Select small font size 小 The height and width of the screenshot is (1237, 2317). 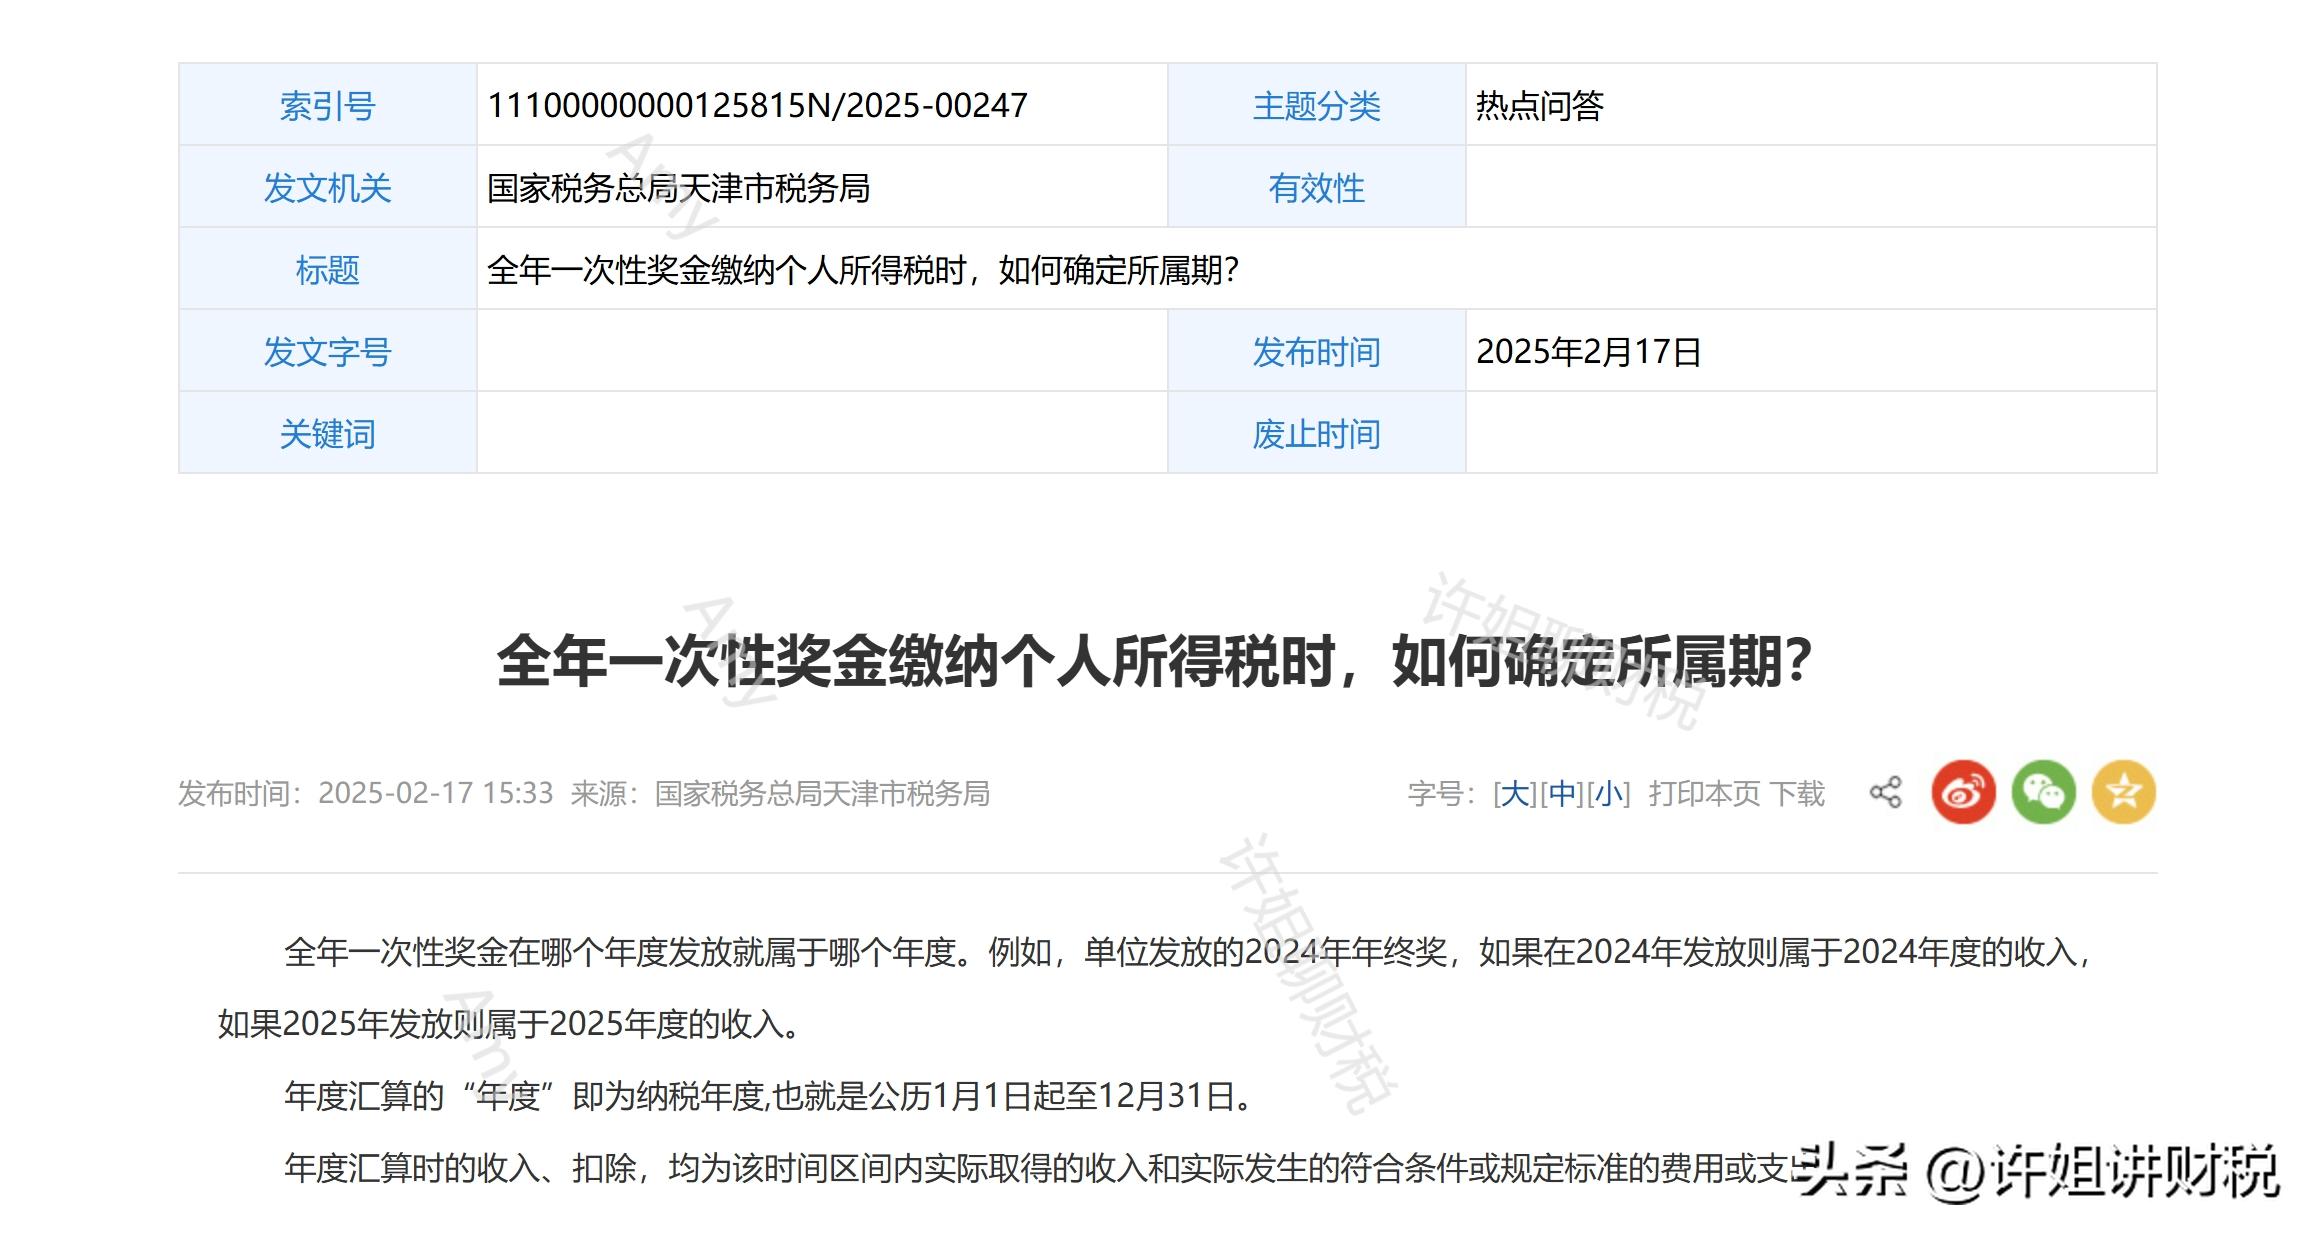click(1610, 793)
